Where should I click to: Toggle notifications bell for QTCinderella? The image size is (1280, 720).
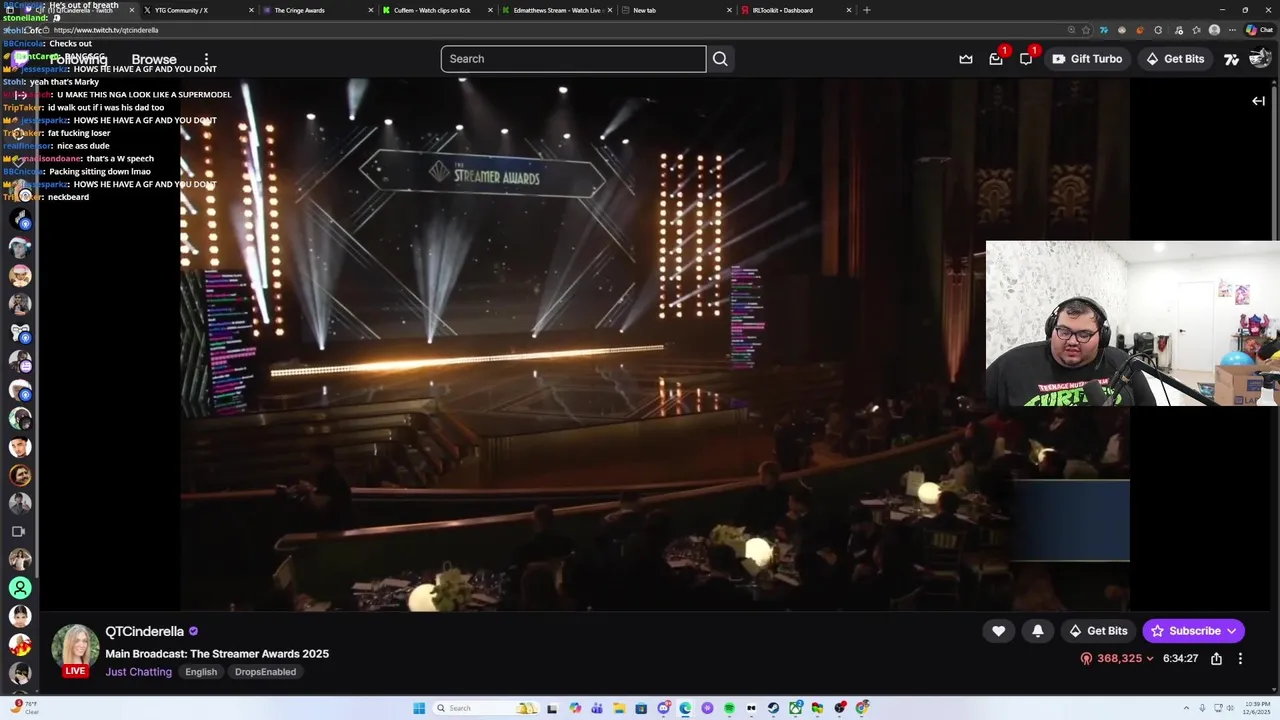point(1038,631)
